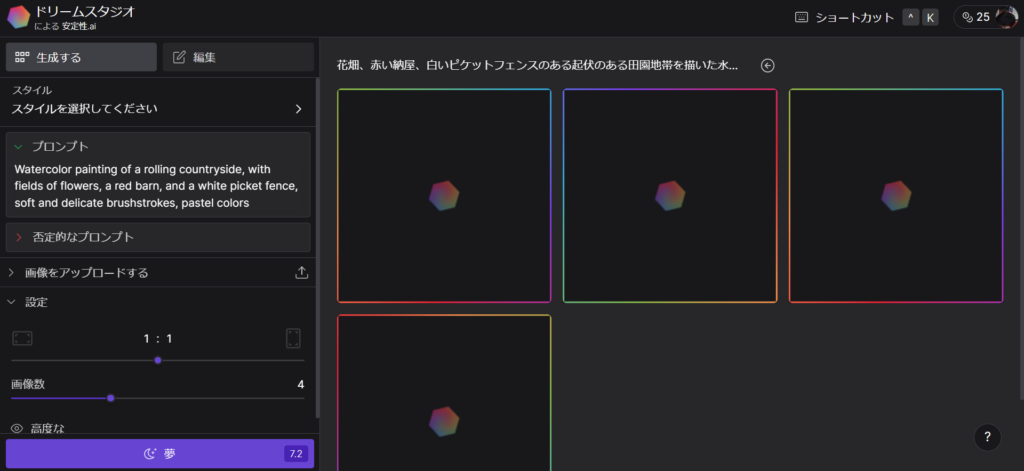
Task: Click the upload image arrow icon
Action: [302, 272]
